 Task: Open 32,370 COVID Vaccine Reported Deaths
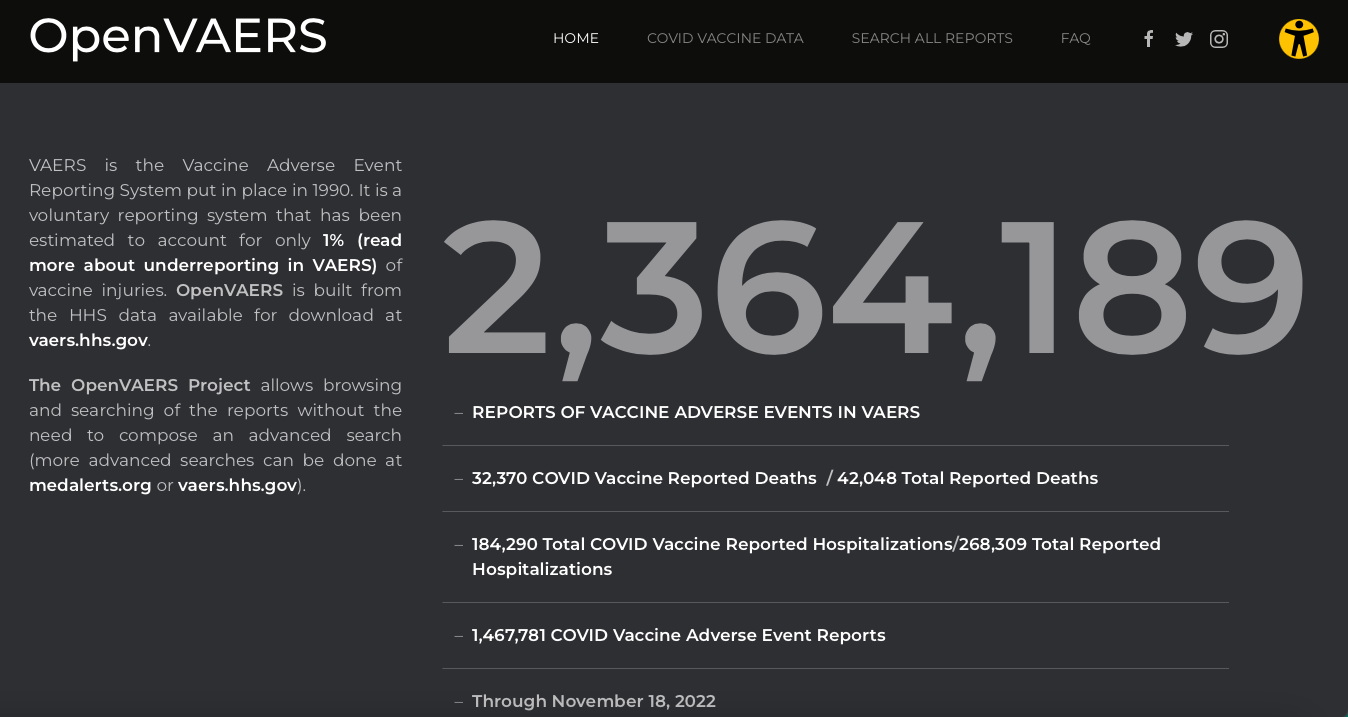coord(644,478)
